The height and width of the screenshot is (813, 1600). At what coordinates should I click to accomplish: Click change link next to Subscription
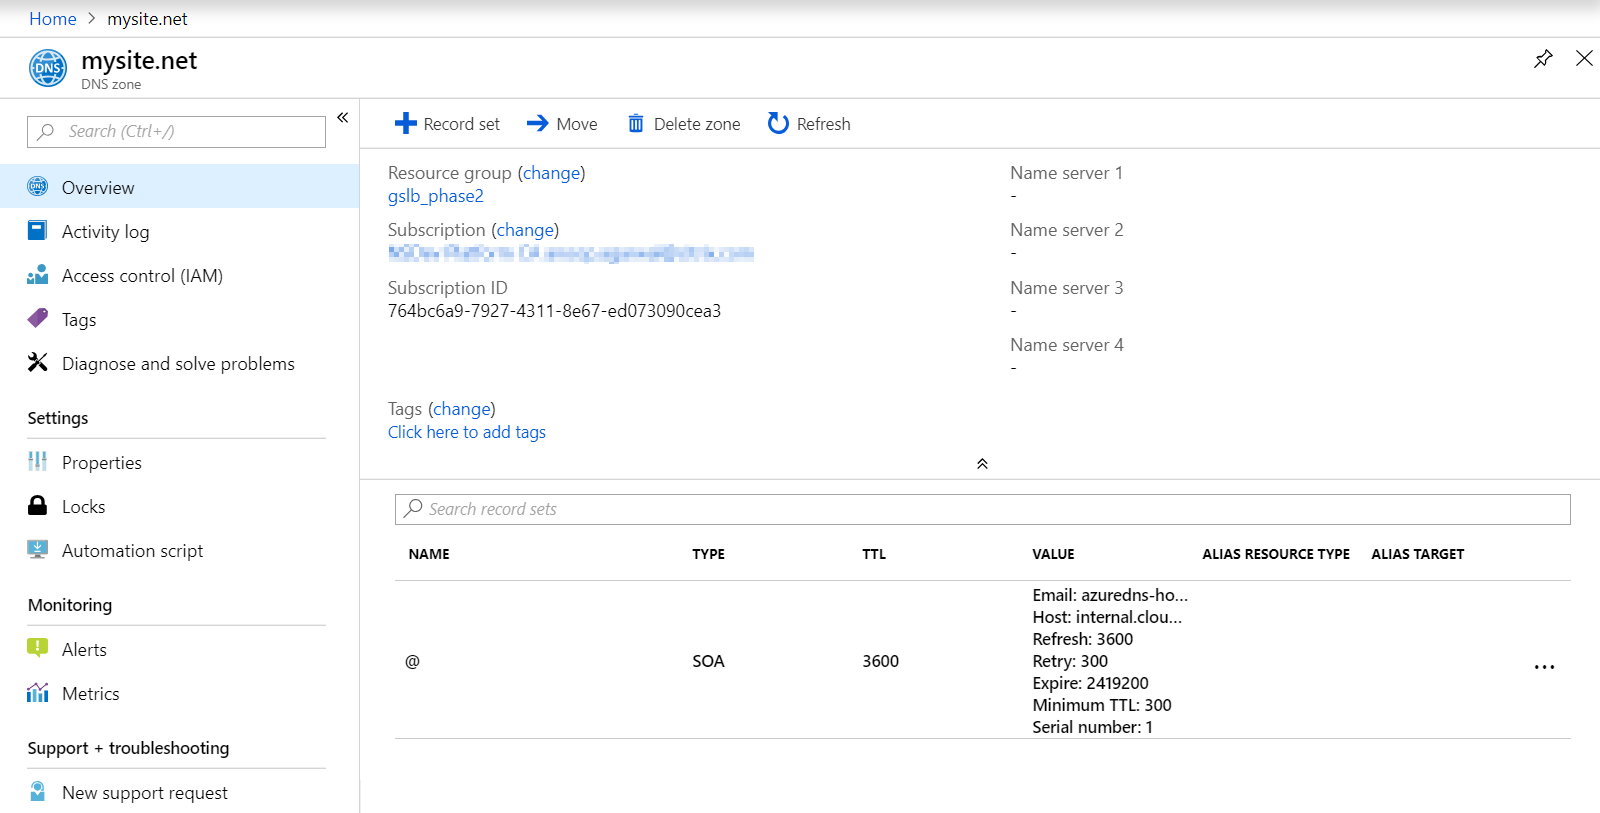[x=525, y=230]
